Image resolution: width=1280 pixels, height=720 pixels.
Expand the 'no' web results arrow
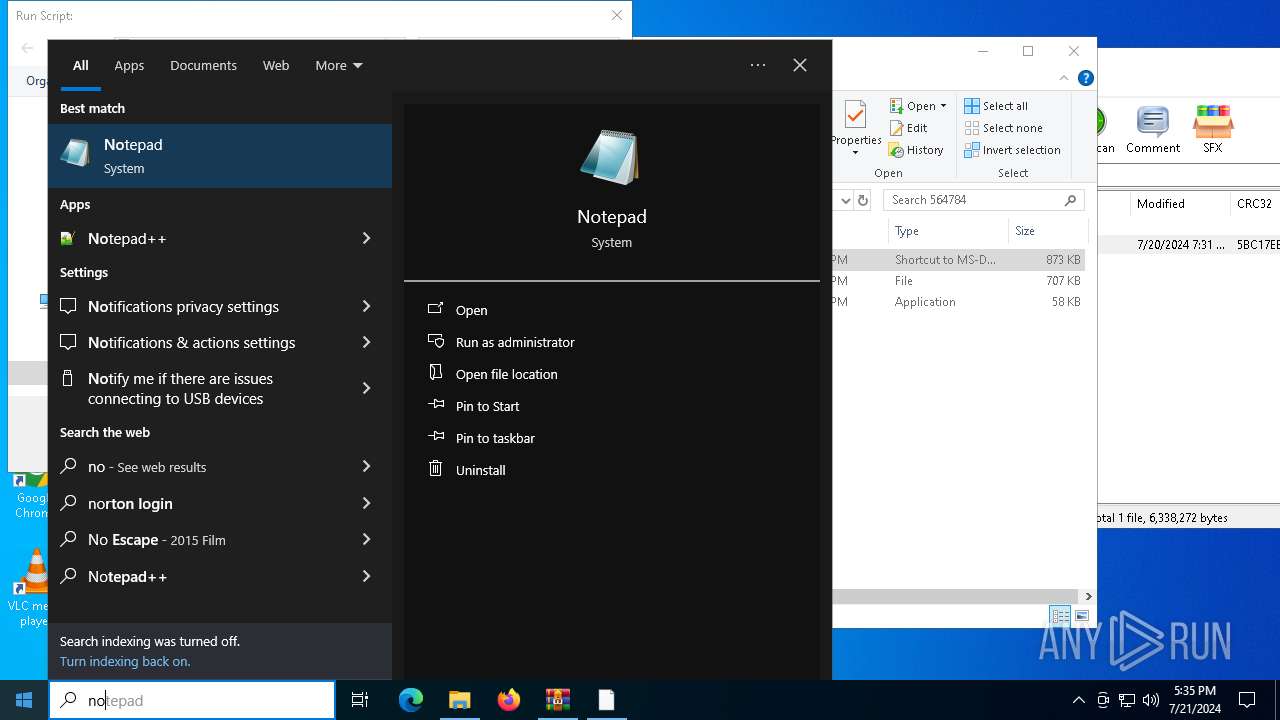(x=366, y=466)
